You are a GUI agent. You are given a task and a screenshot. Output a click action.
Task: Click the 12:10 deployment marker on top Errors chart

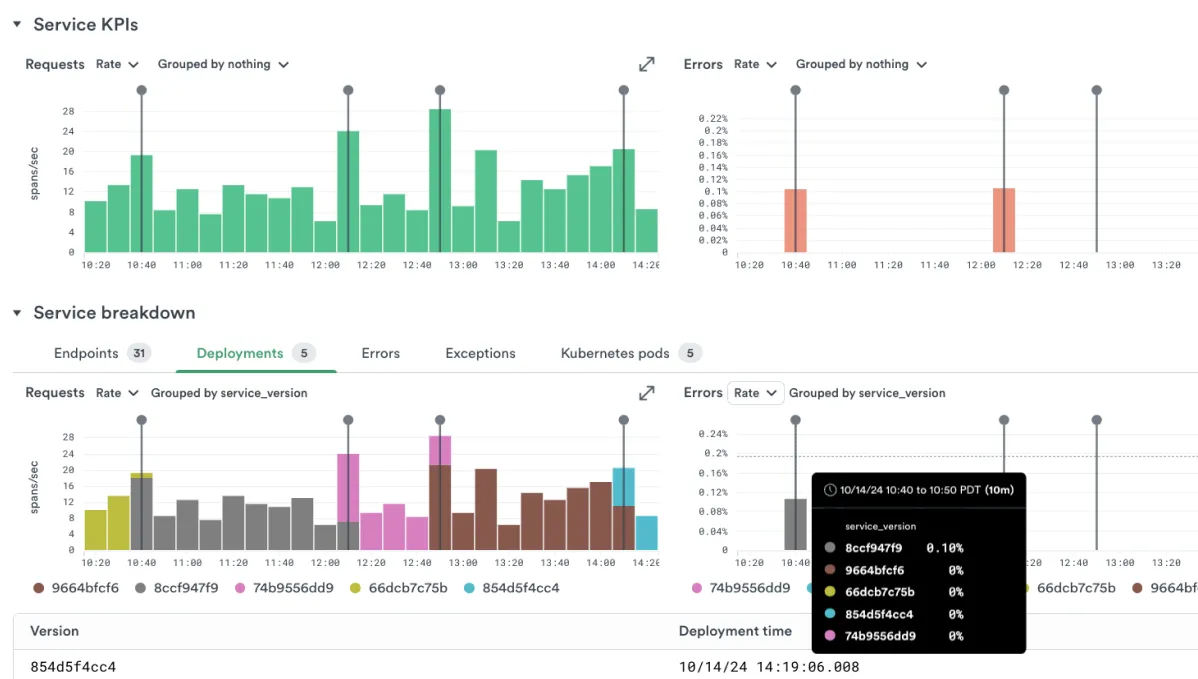pos(1004,90)
